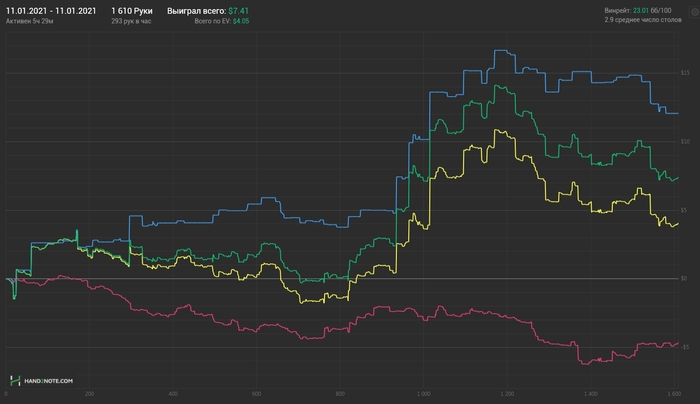Image resolution: width=700 pixels, height=404 pixels.
Task: Click the $0 y-axis label
Action: [x=684, y=279]
